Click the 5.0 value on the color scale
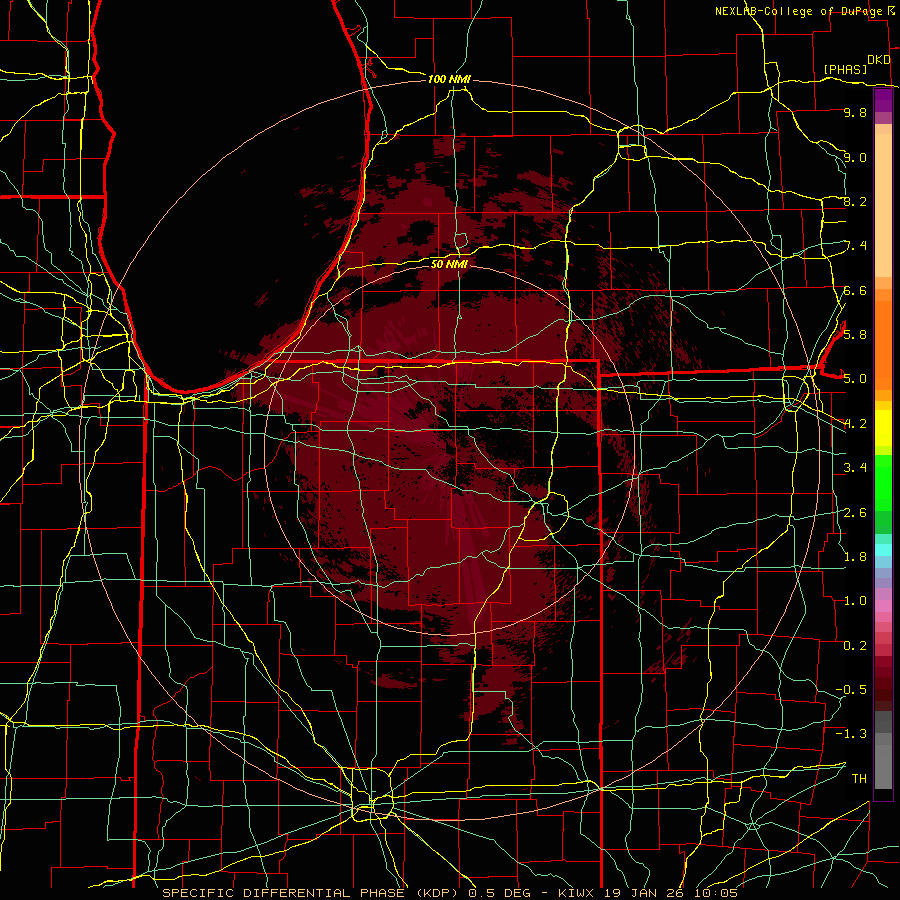Screen dimensions: 900x900 (x=855, y=379)
